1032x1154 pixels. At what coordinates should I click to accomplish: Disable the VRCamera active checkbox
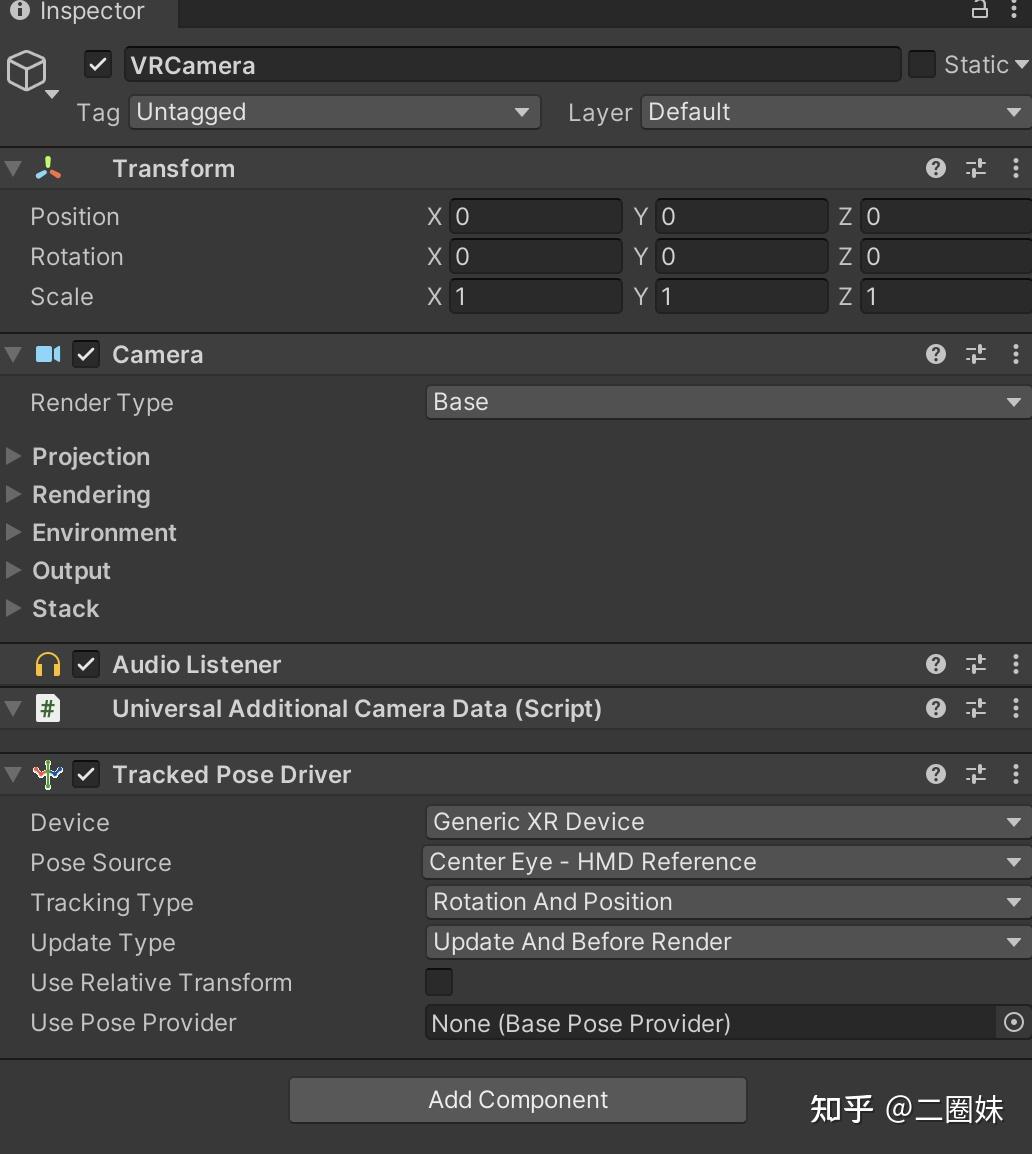coord(97,64)
